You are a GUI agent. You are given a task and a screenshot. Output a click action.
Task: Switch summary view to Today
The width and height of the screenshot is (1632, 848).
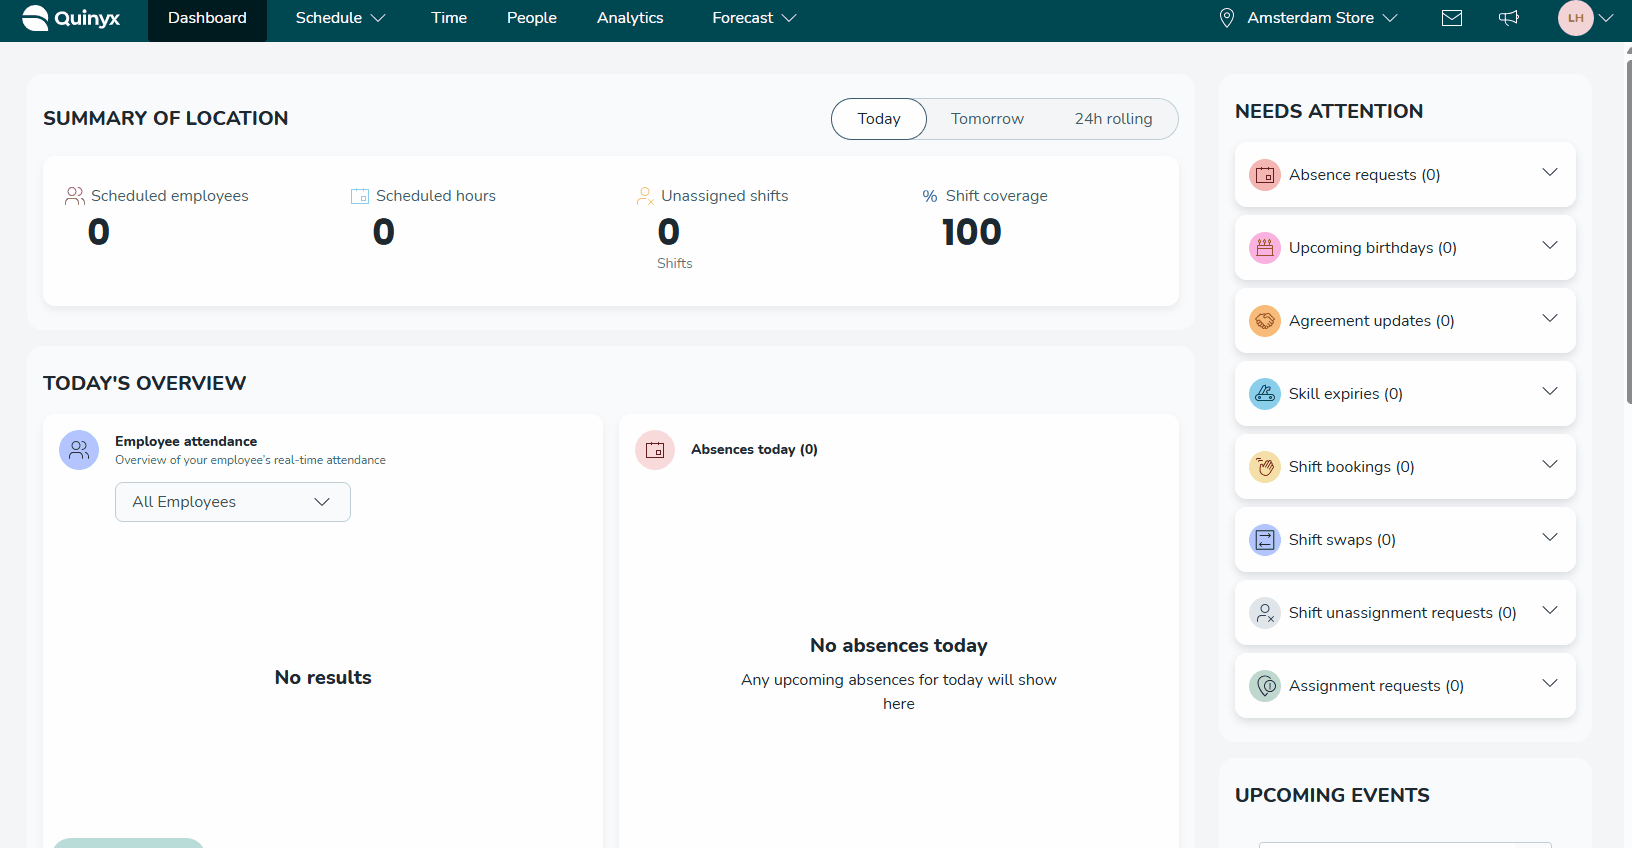tap(878, 119)
